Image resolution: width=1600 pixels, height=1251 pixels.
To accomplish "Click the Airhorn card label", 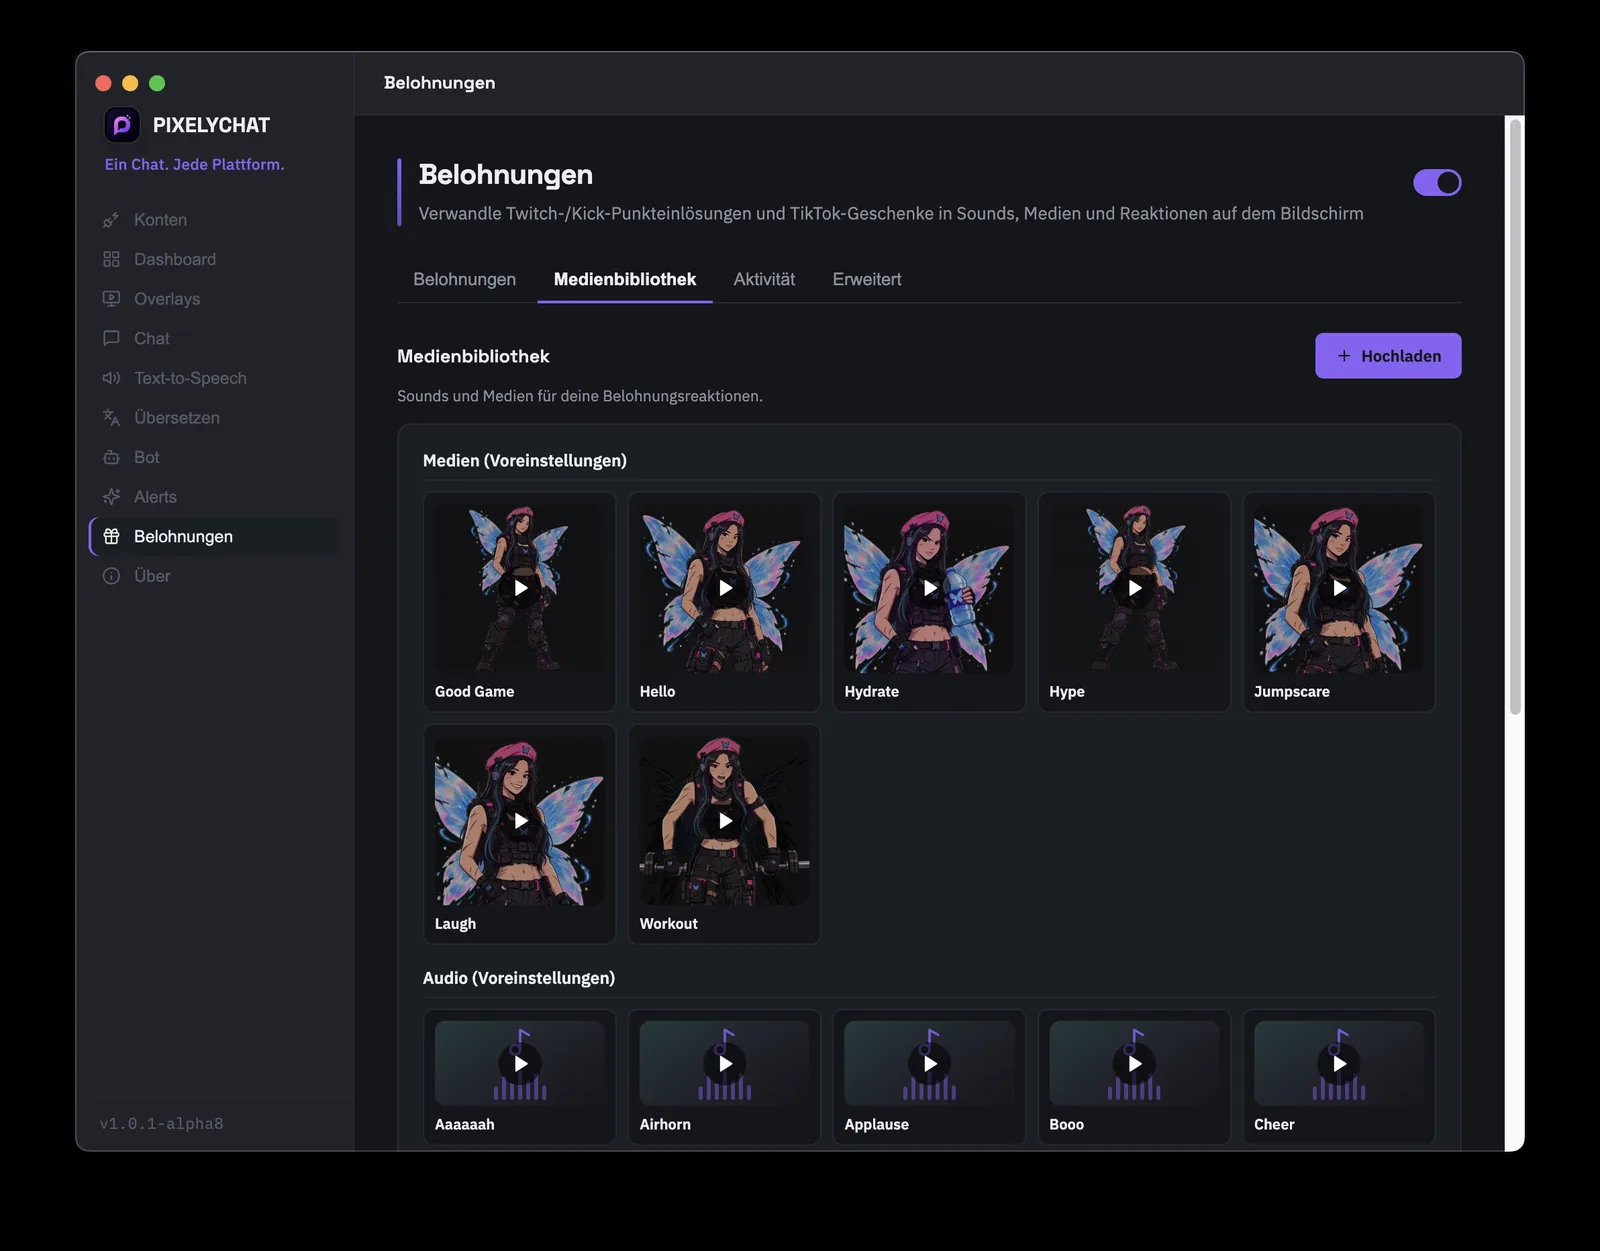I will [x=665, y=1124].
